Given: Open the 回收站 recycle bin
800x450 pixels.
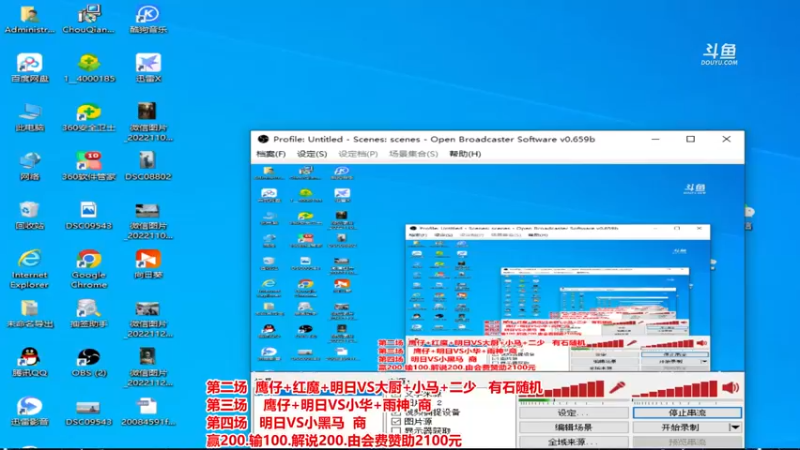Looking at the screenshot, I should click(30, 215).
